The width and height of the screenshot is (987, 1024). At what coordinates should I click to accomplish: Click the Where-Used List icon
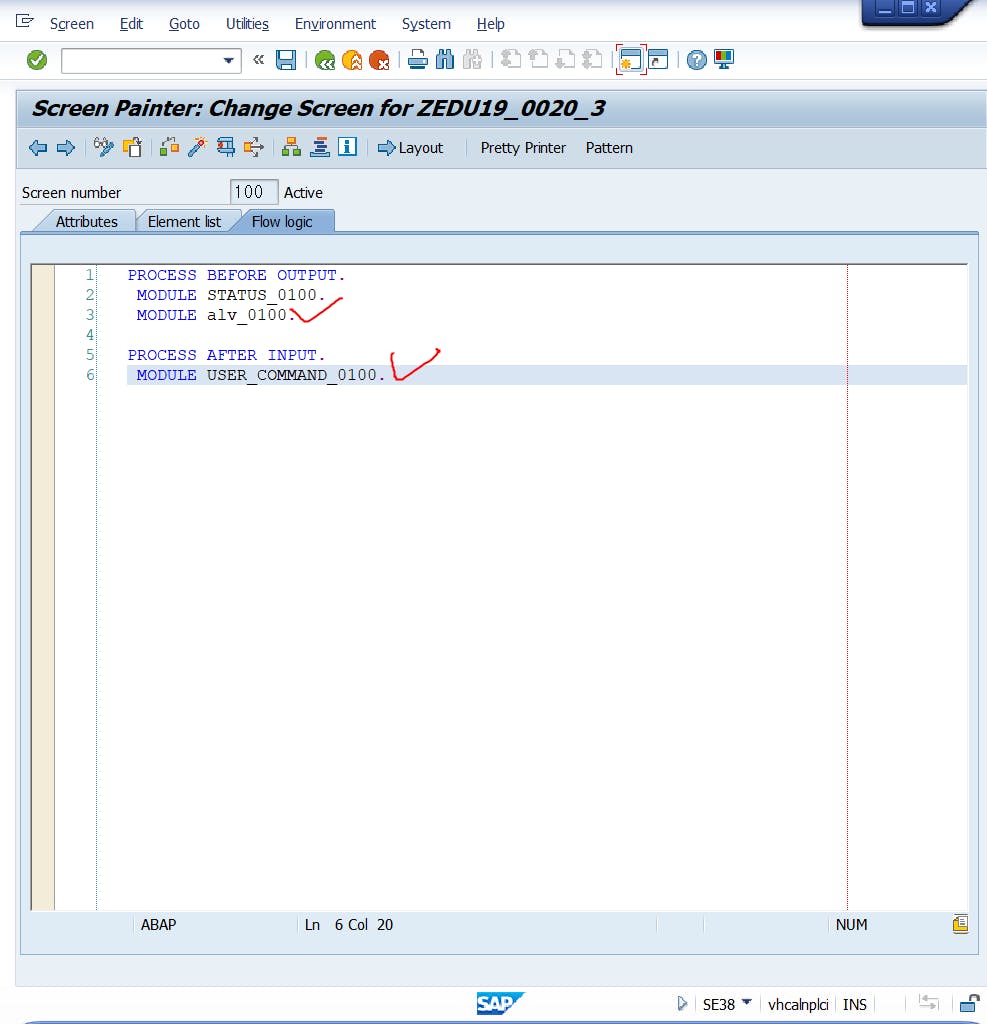tap(253, 148)
